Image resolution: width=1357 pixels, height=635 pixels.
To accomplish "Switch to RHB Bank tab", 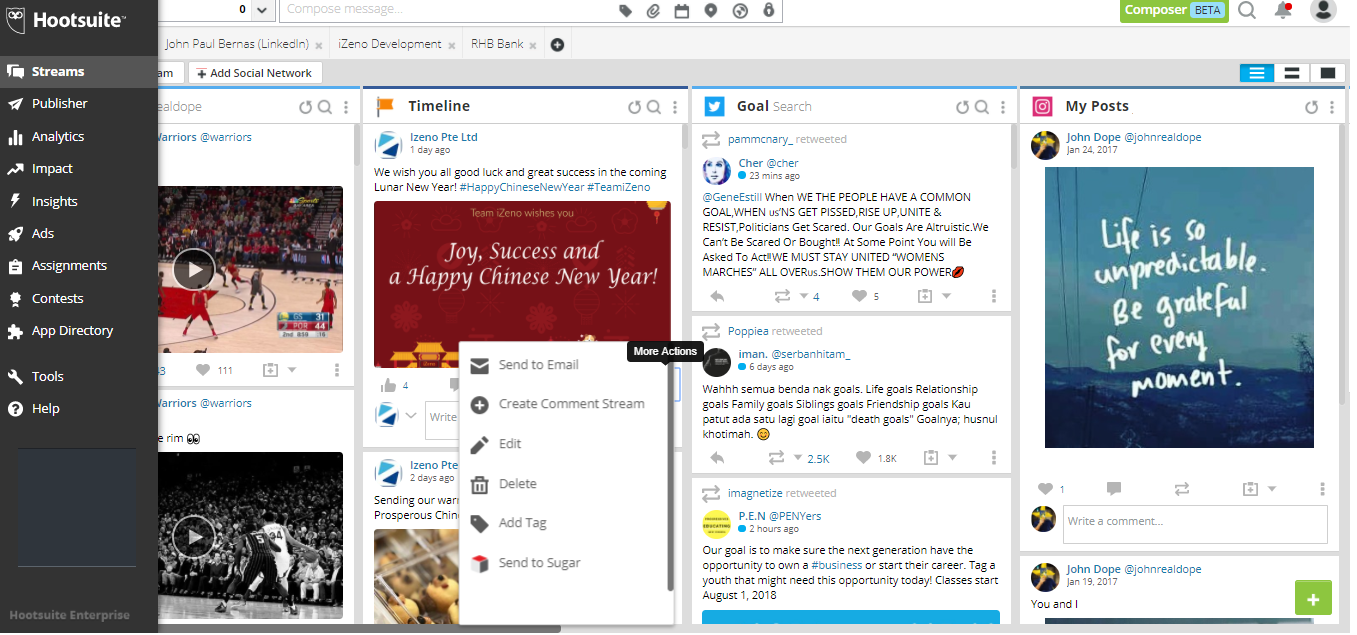I will click(497, 45).
